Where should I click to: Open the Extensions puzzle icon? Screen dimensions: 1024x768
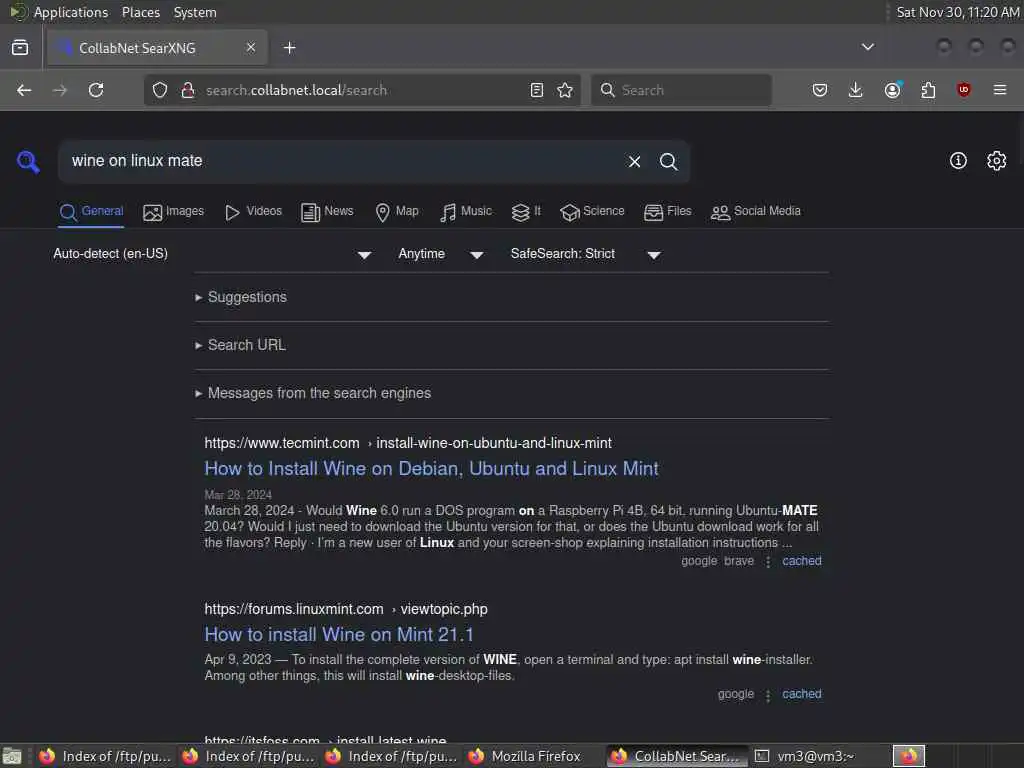928,90
